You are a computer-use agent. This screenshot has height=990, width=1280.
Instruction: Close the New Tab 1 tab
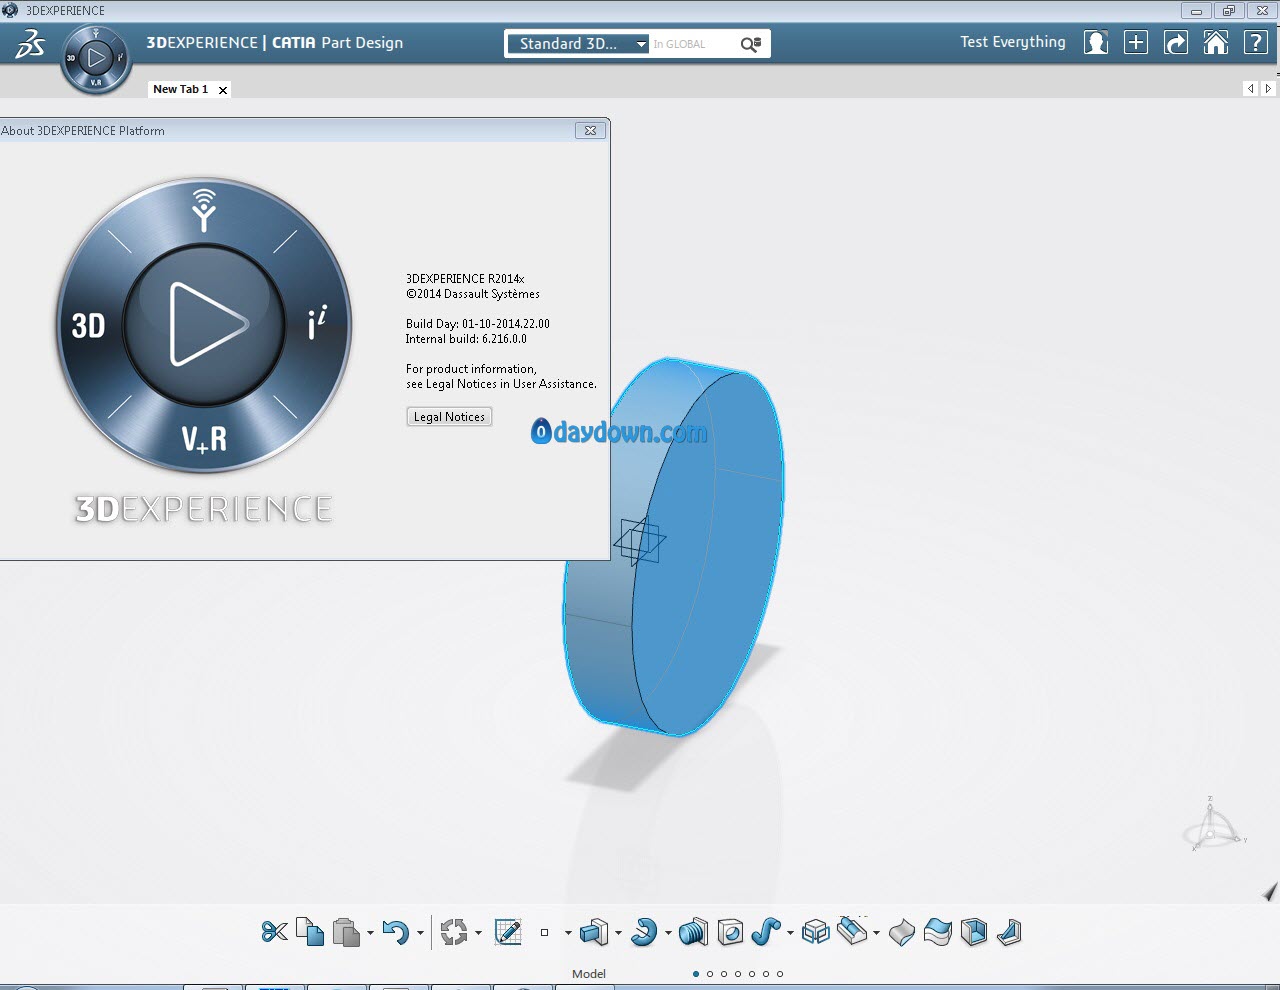223,90
